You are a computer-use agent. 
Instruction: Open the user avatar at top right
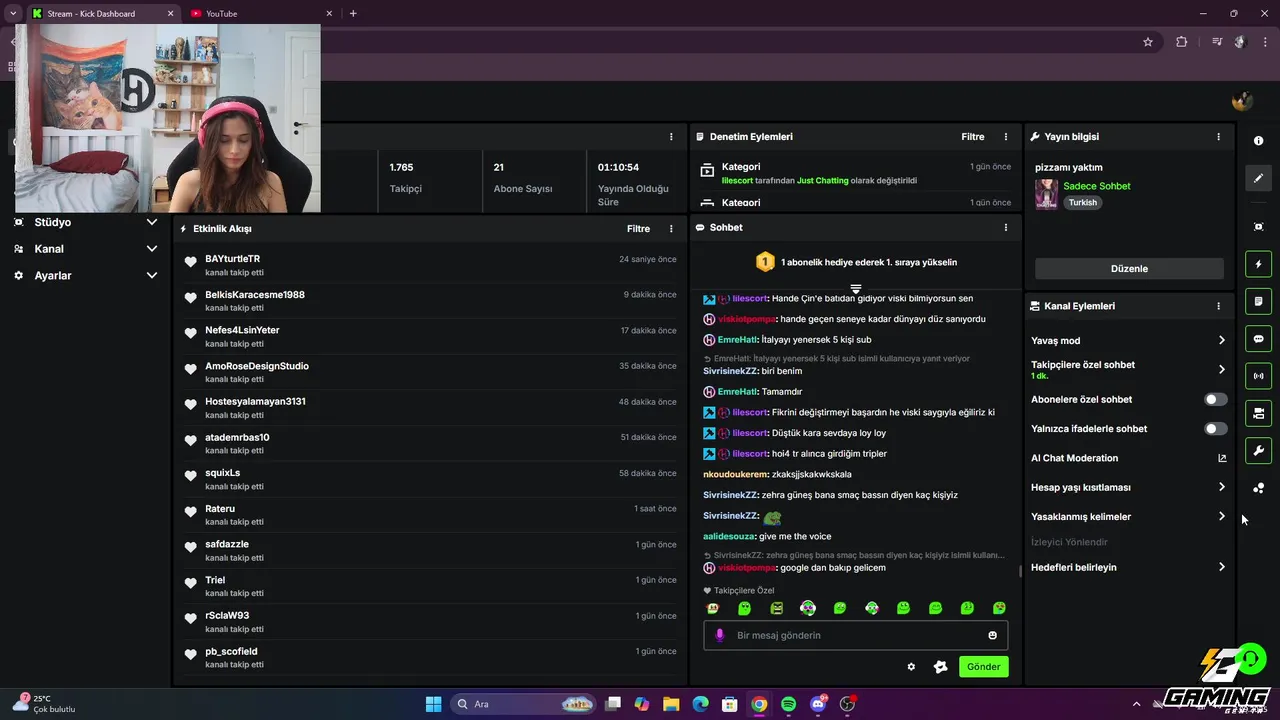(1242, 101)
